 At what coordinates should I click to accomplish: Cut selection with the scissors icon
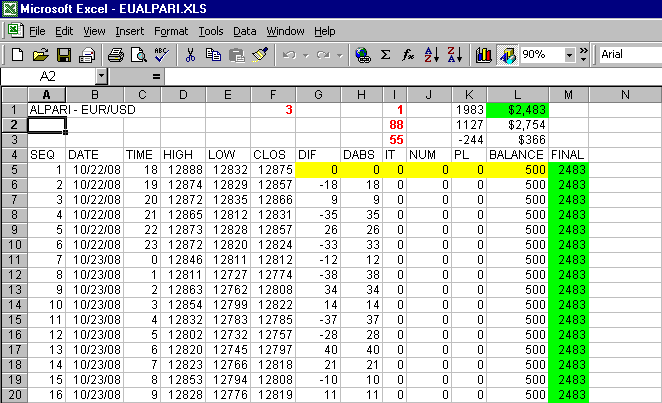click(190, 54)
